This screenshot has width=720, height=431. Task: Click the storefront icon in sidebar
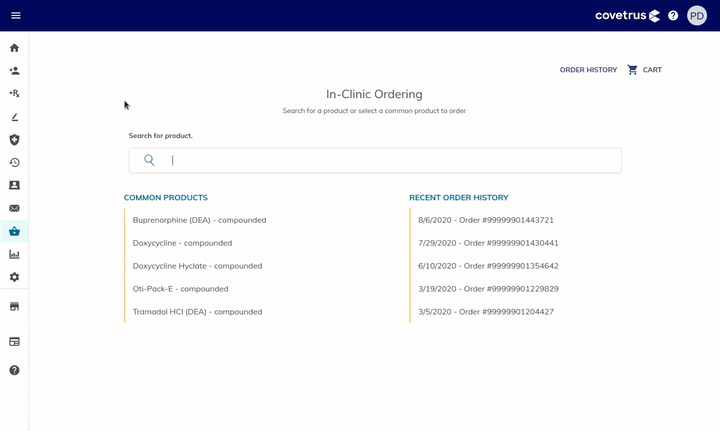pyautogui.click(x=14, y=306)
